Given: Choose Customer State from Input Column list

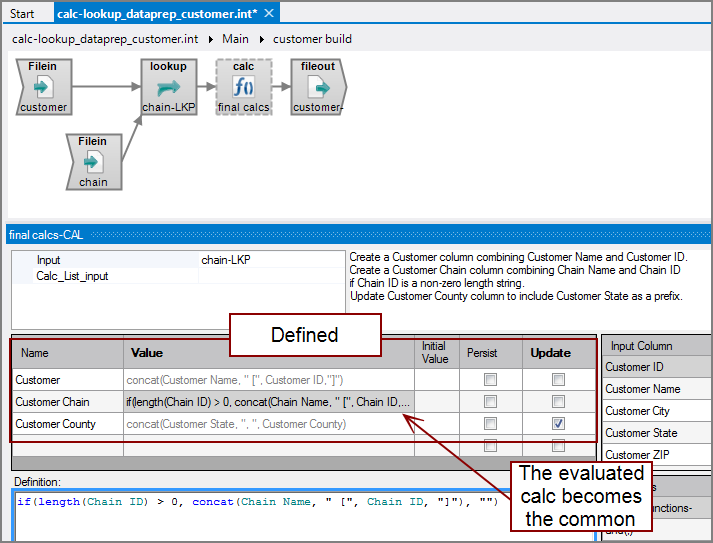Looking at the screenshot, I should point(640,433).
